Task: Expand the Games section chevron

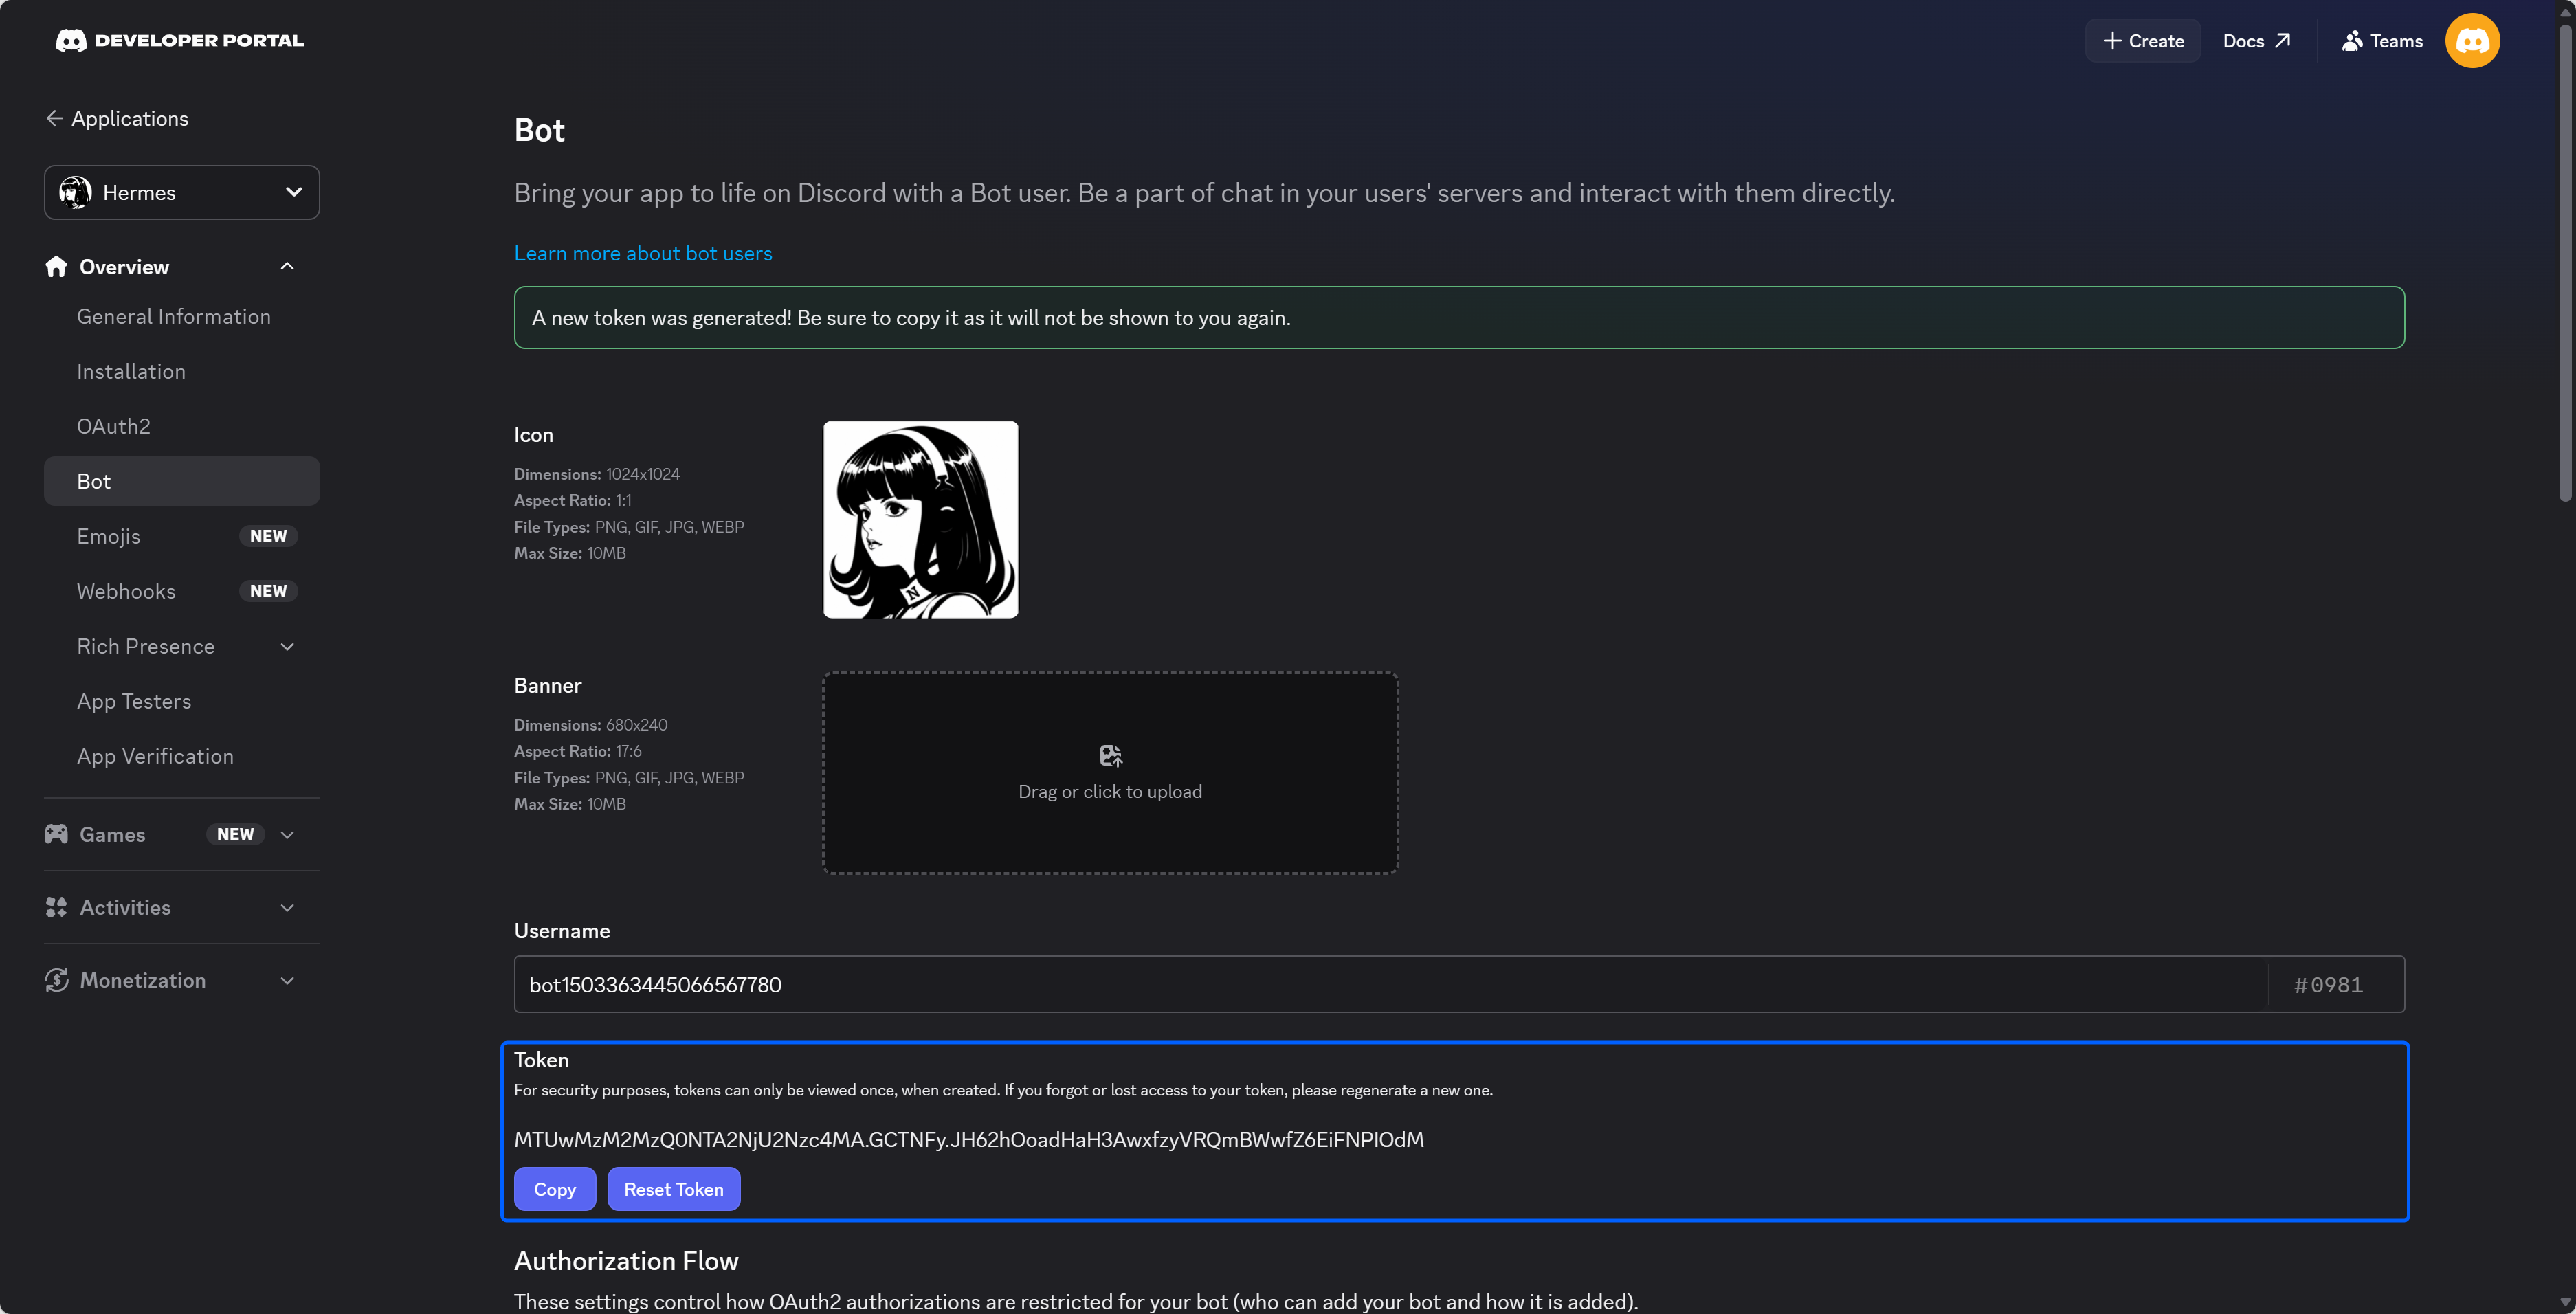Action: (x=287, y=834)
